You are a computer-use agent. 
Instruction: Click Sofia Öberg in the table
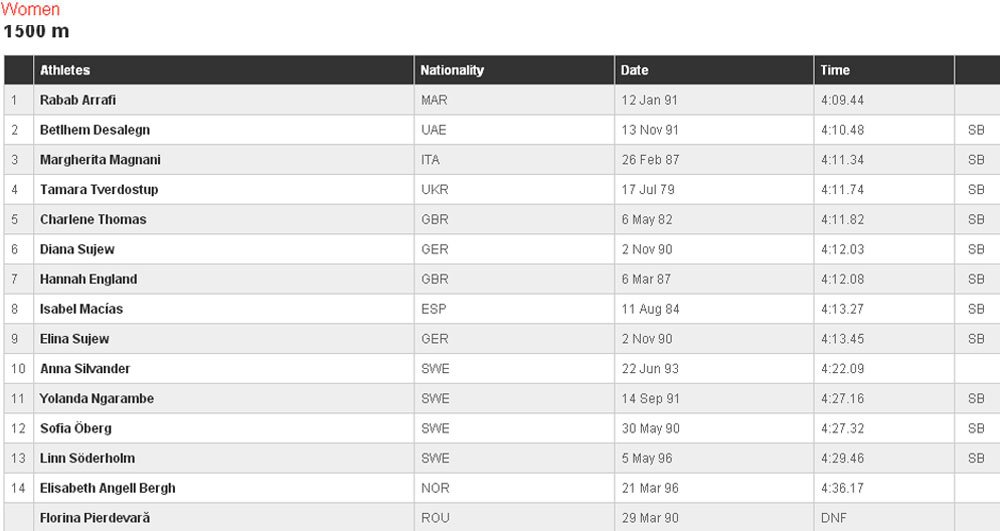(x=76, y=428)
